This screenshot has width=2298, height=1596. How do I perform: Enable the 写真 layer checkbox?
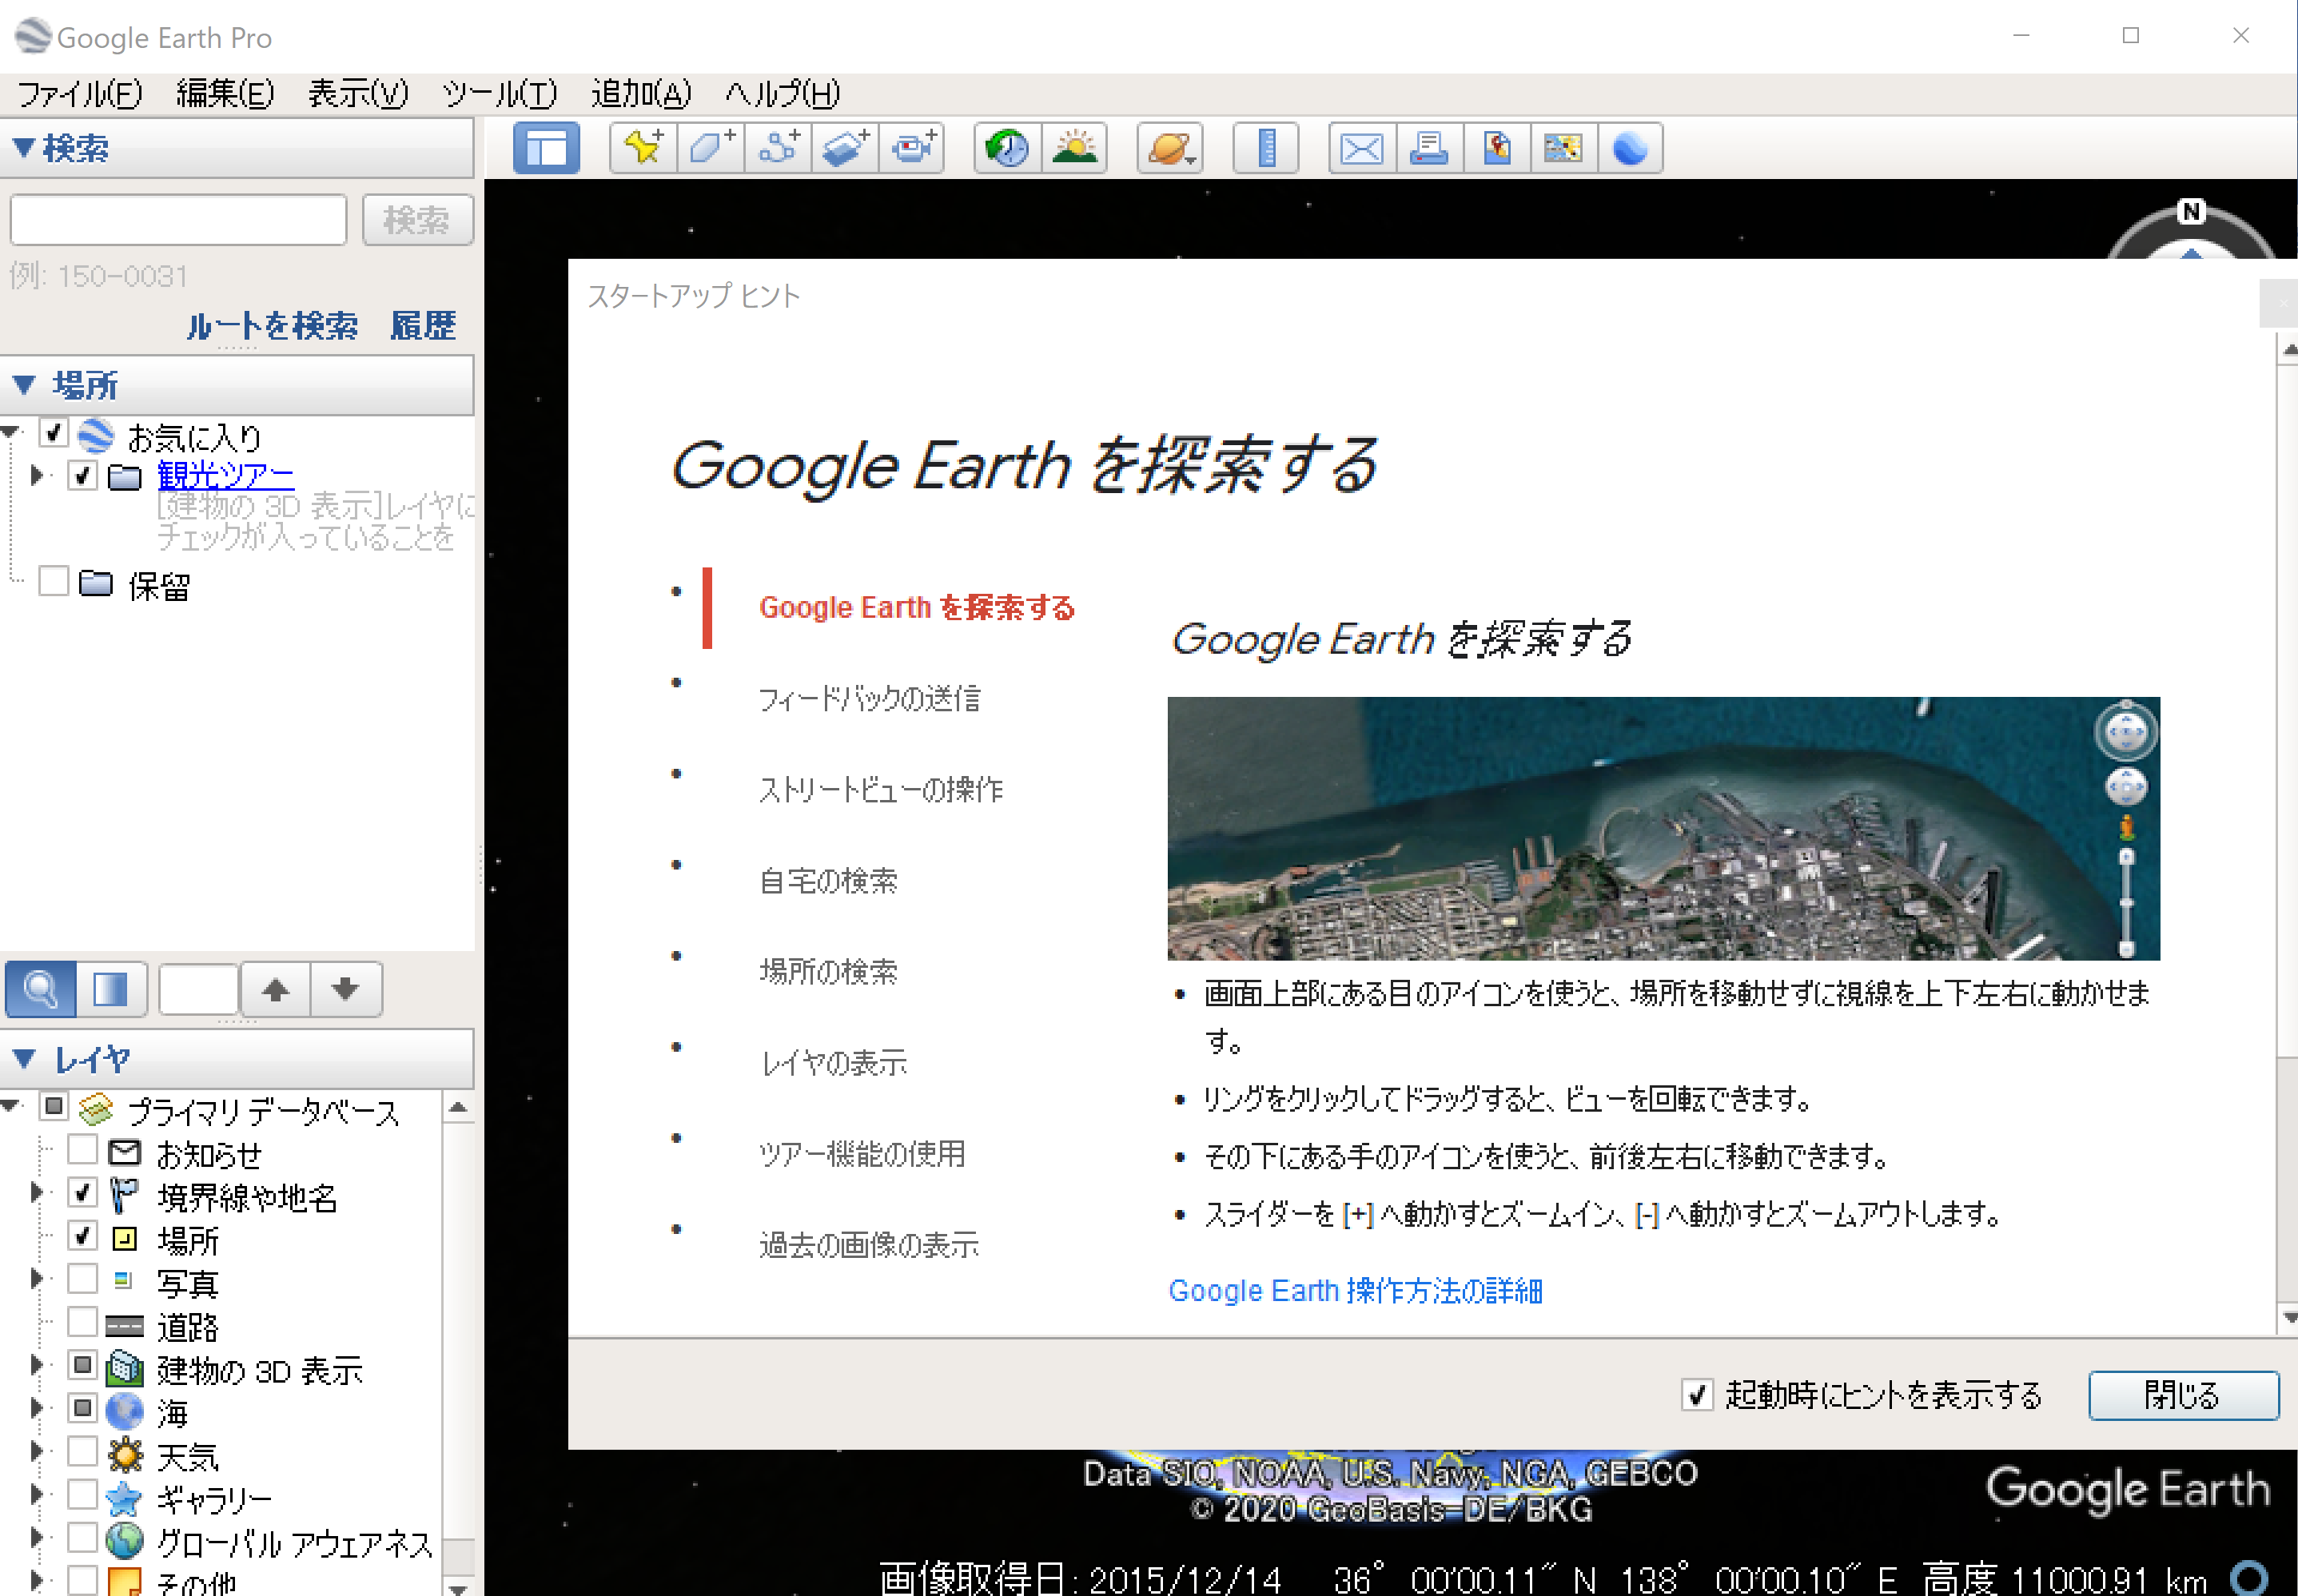pyautogui.click(x=83, y=1278)
